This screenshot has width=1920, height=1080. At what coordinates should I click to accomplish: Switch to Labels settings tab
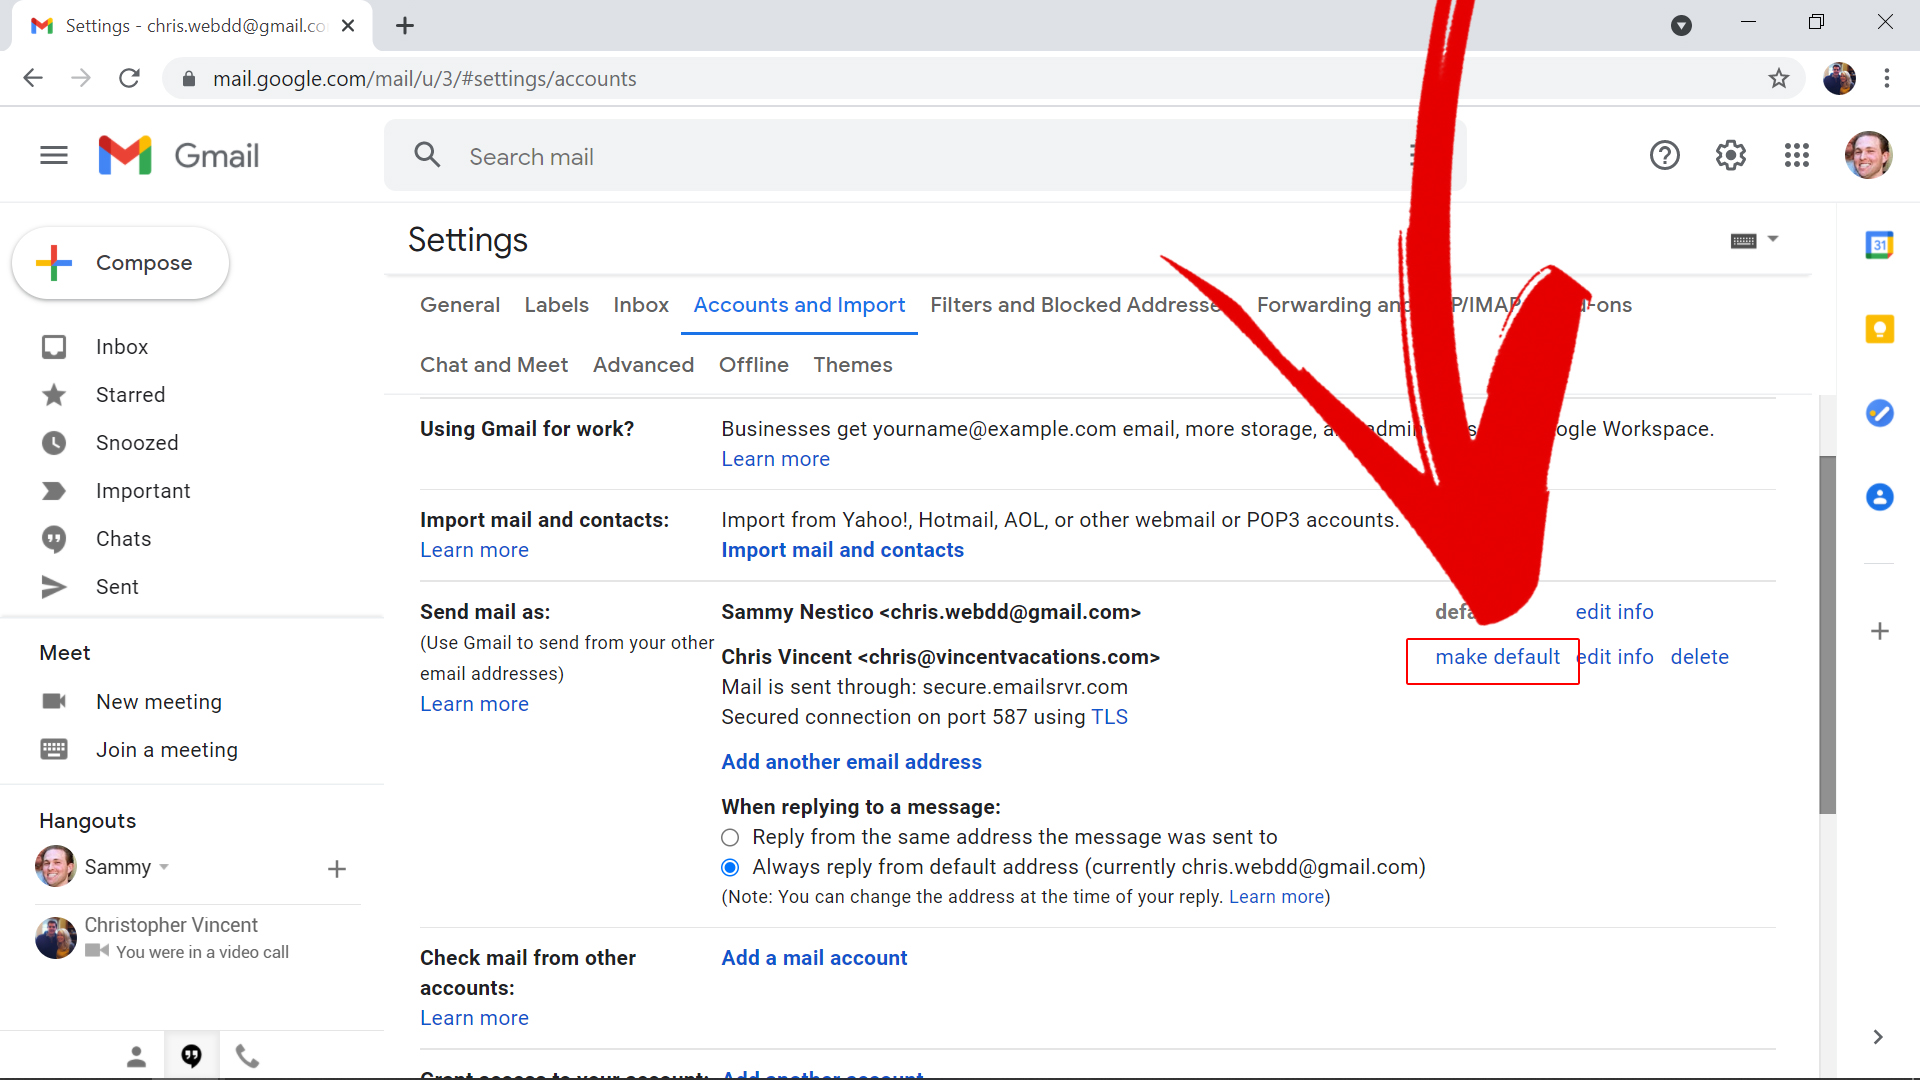point(557,305)
